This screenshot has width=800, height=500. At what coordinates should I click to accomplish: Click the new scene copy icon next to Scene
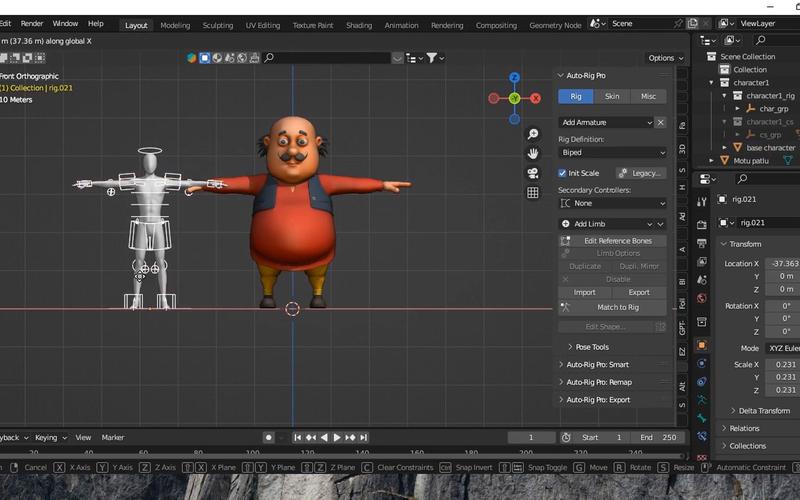coord(692,23)
